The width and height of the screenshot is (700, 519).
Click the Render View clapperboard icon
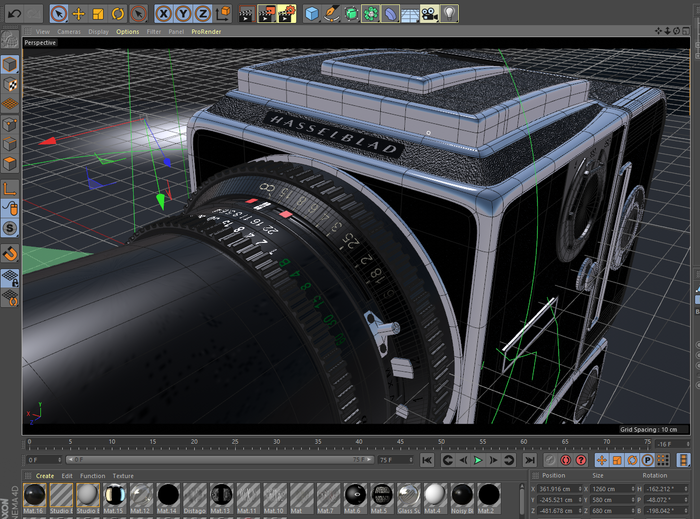[246, 14]
